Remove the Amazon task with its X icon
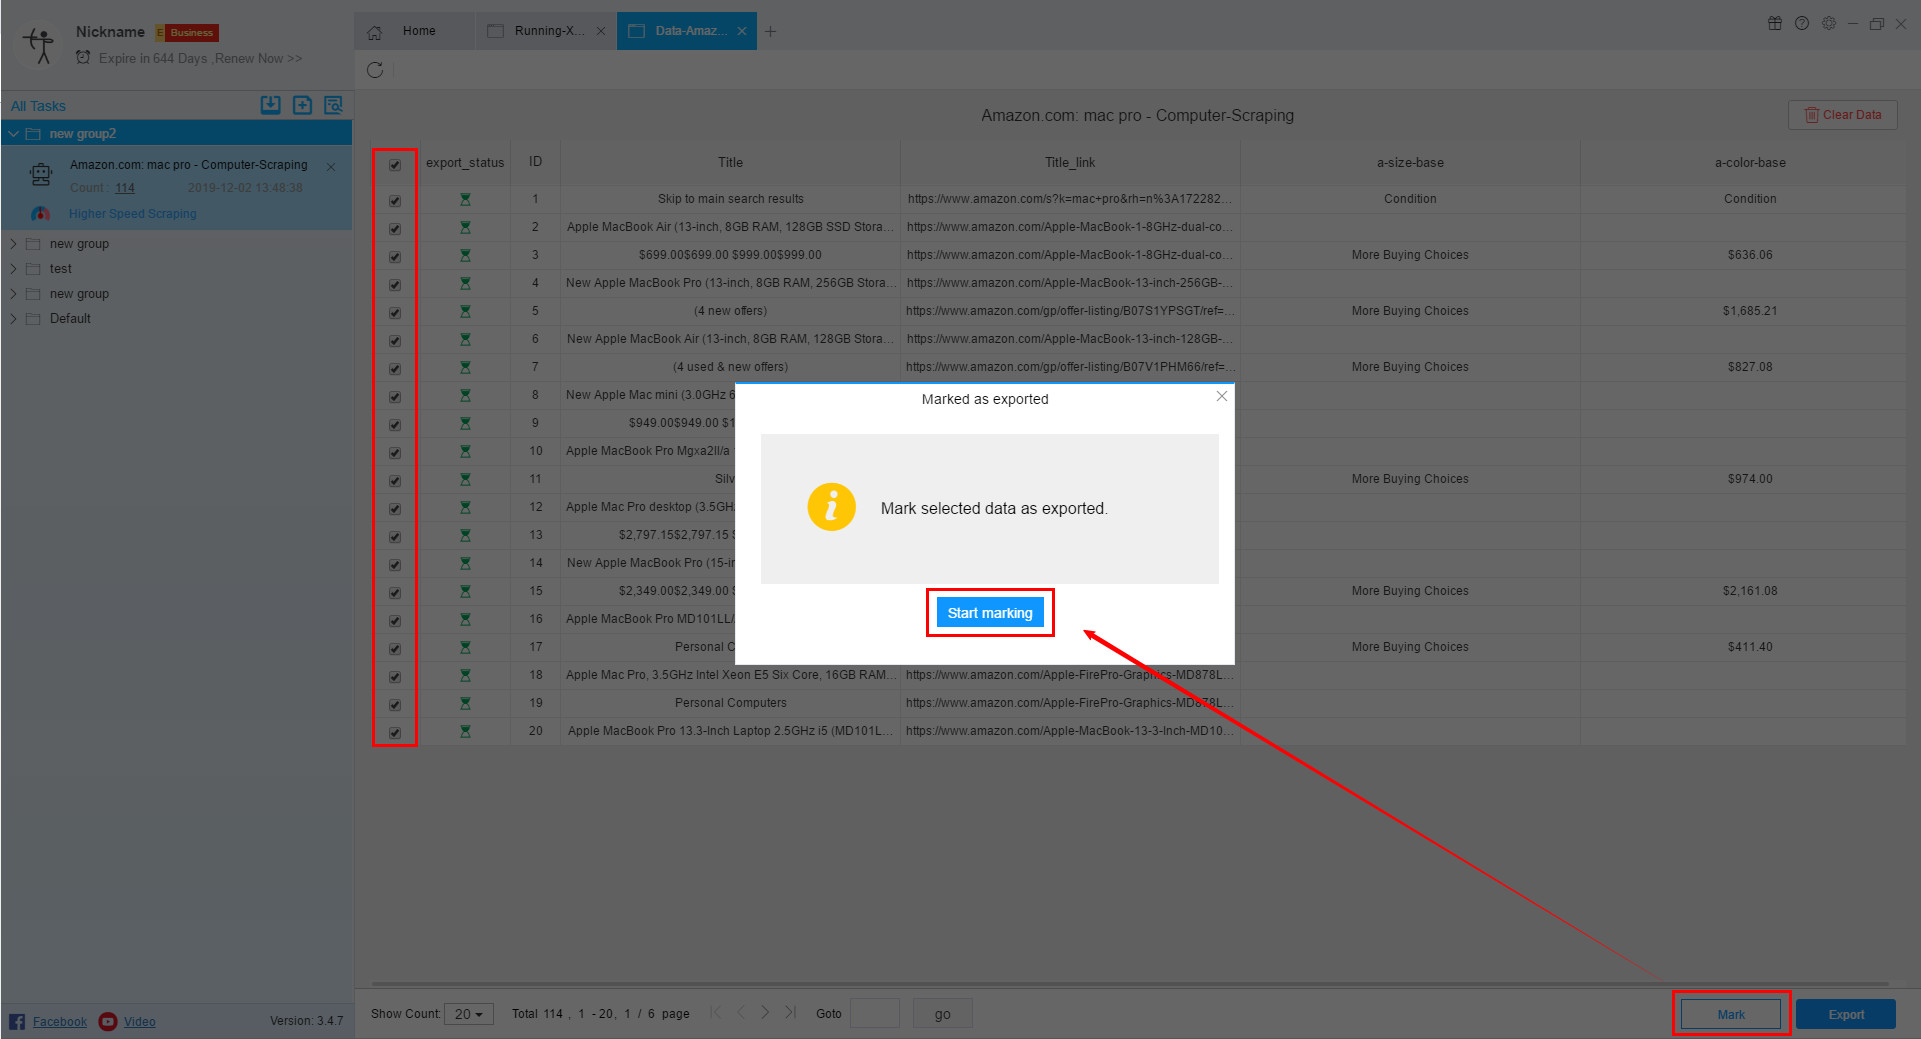 pyautogui.click(x=331, y=167)
